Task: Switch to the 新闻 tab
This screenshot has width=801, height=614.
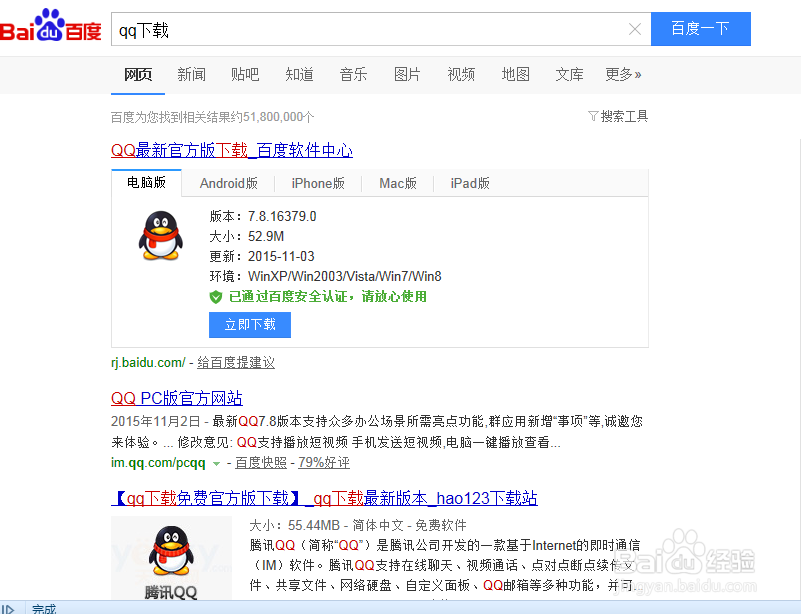Action: (192, 75)
